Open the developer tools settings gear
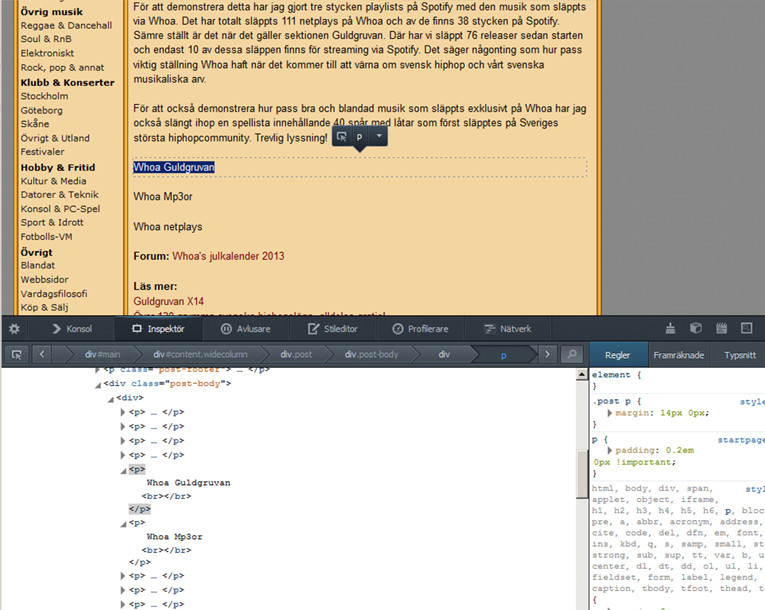765x610 pixels. (x=14, y=328)
